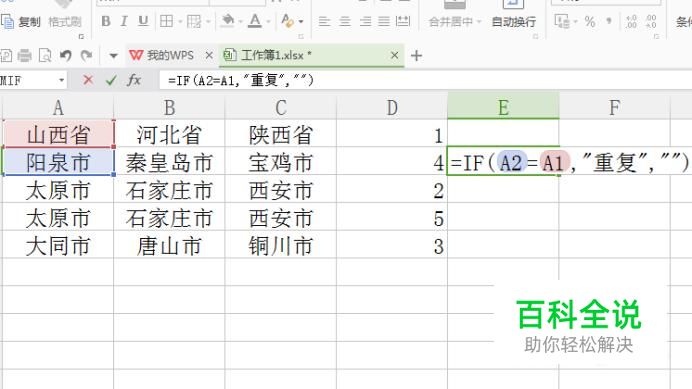Select cell containing 秦皇岛市
The height and width of the screenshot is (389, 692).
[x=169, y=162]
